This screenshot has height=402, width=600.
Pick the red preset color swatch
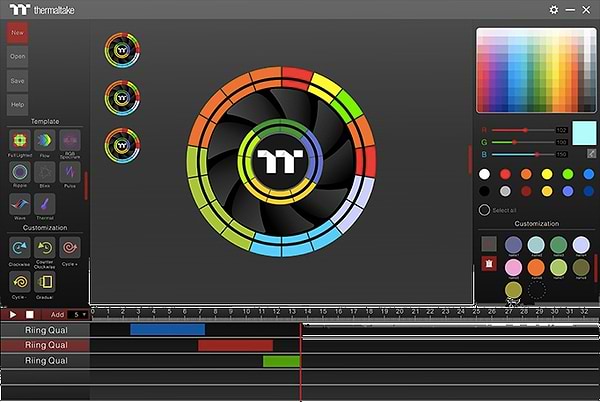[x=505, y=174]
